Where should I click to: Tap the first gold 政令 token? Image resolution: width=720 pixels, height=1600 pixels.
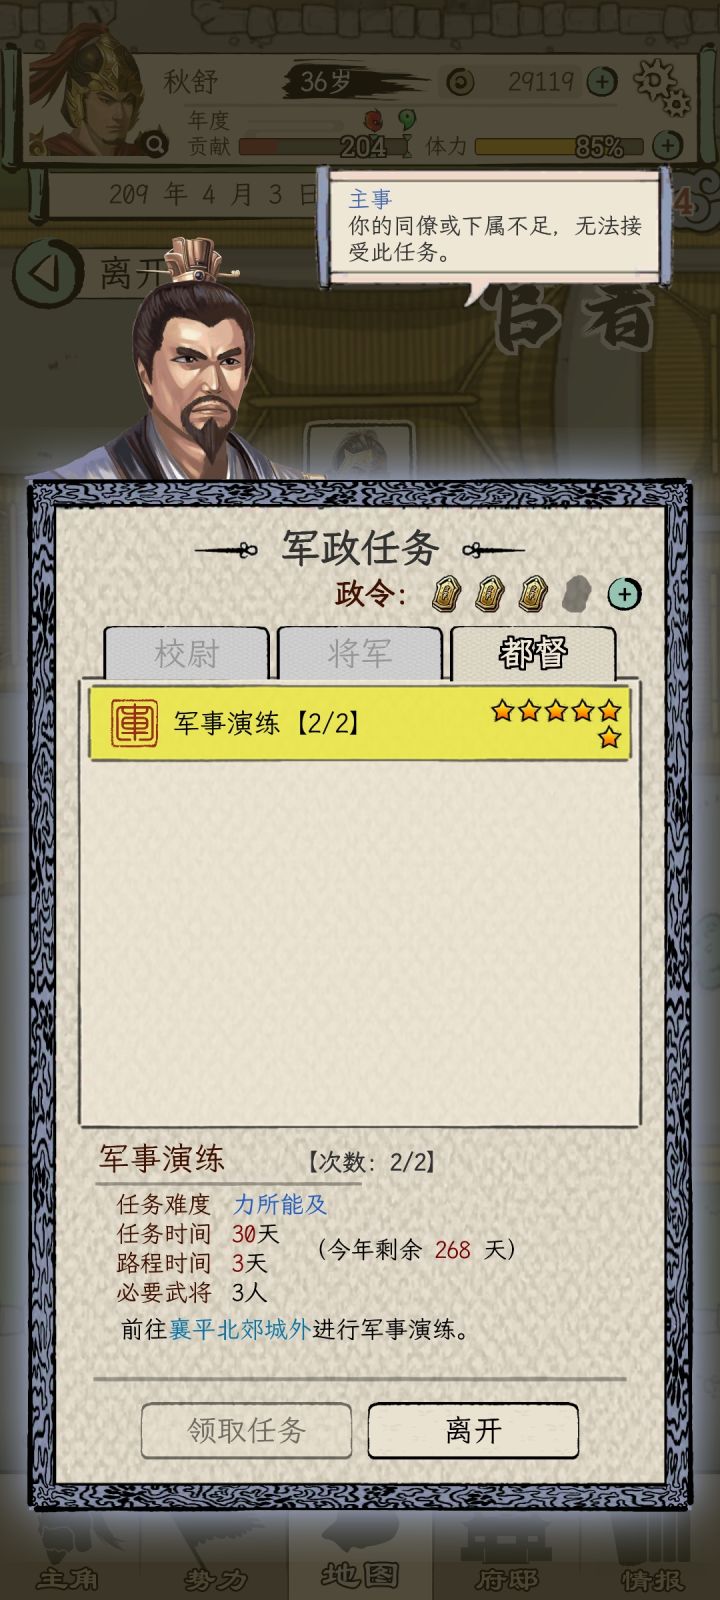coord(446,594)
